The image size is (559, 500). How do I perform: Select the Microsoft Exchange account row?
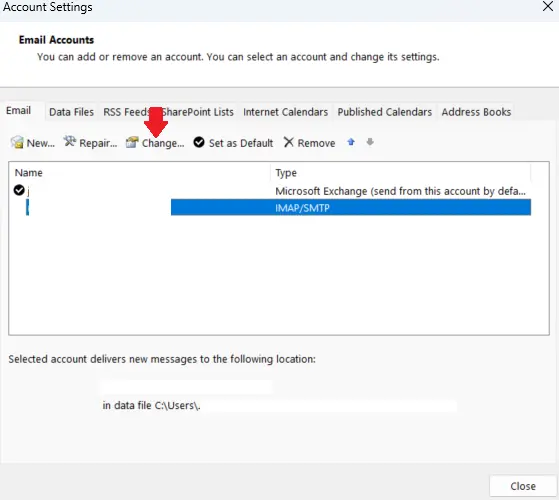[x=272, y=191]
